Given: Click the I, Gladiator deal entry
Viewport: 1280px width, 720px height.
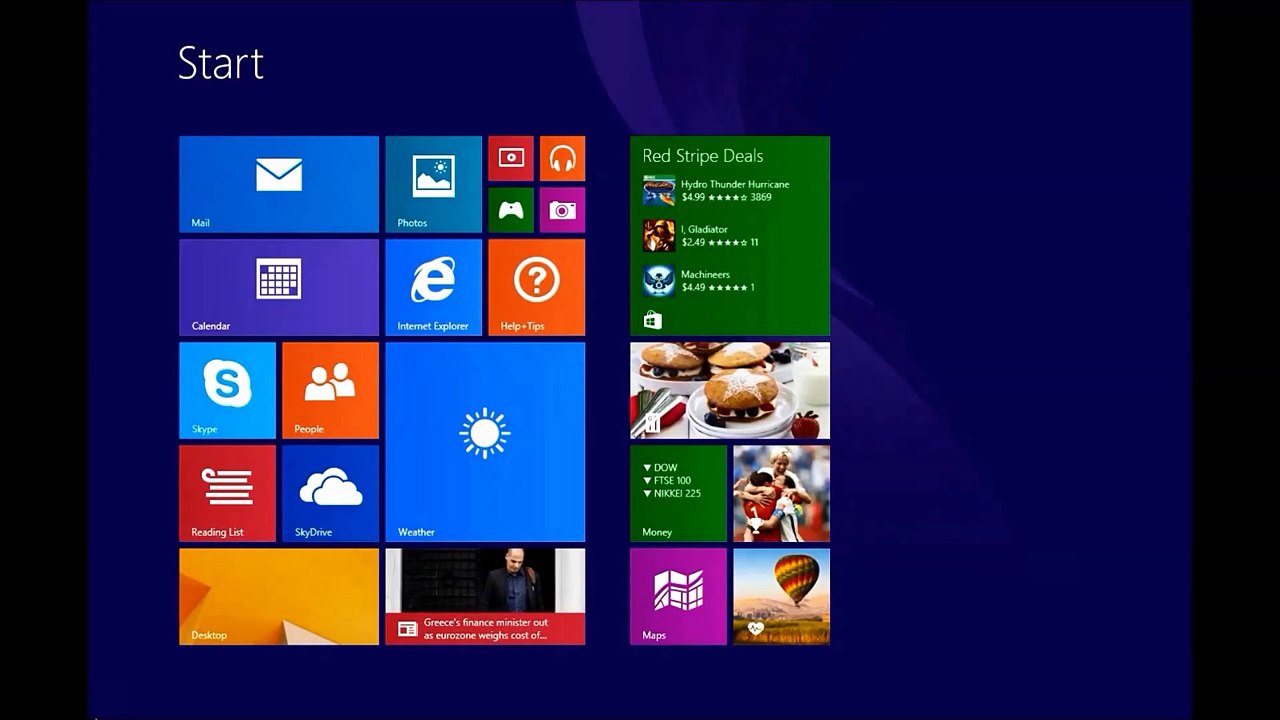Looking at the screenshot, I should click(x=701, y=236).
